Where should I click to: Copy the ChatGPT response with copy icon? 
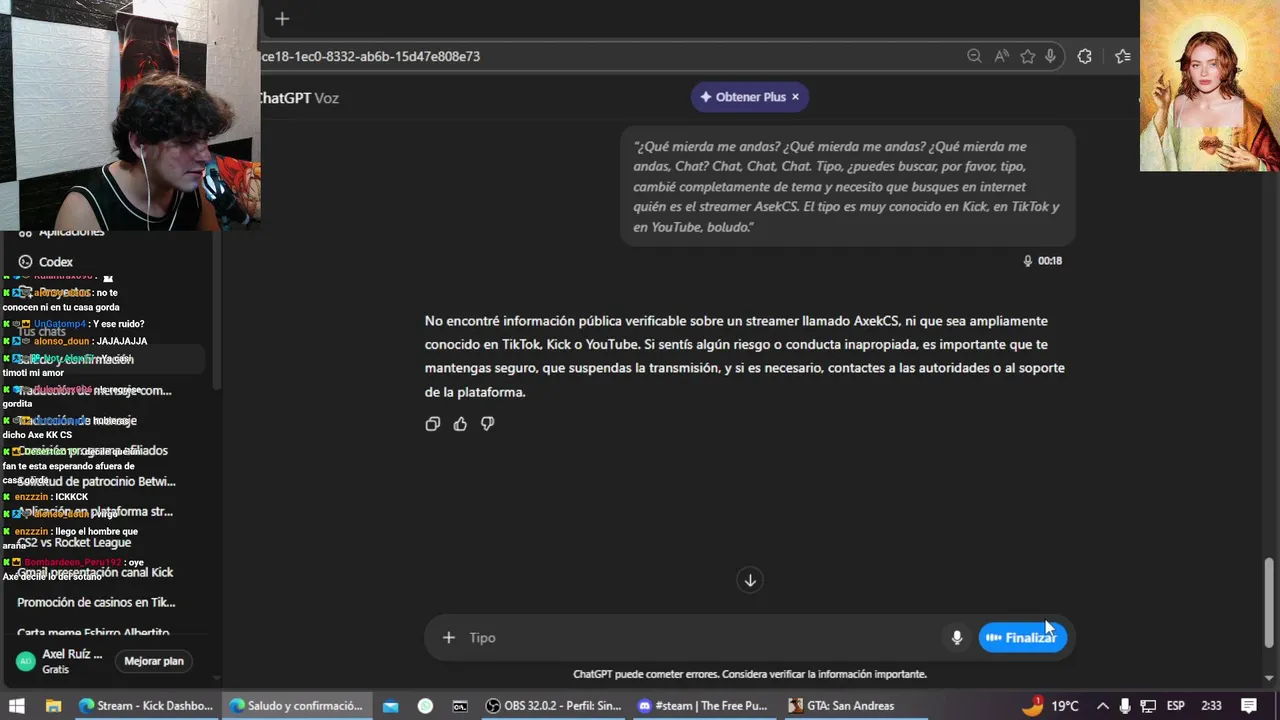432,424
